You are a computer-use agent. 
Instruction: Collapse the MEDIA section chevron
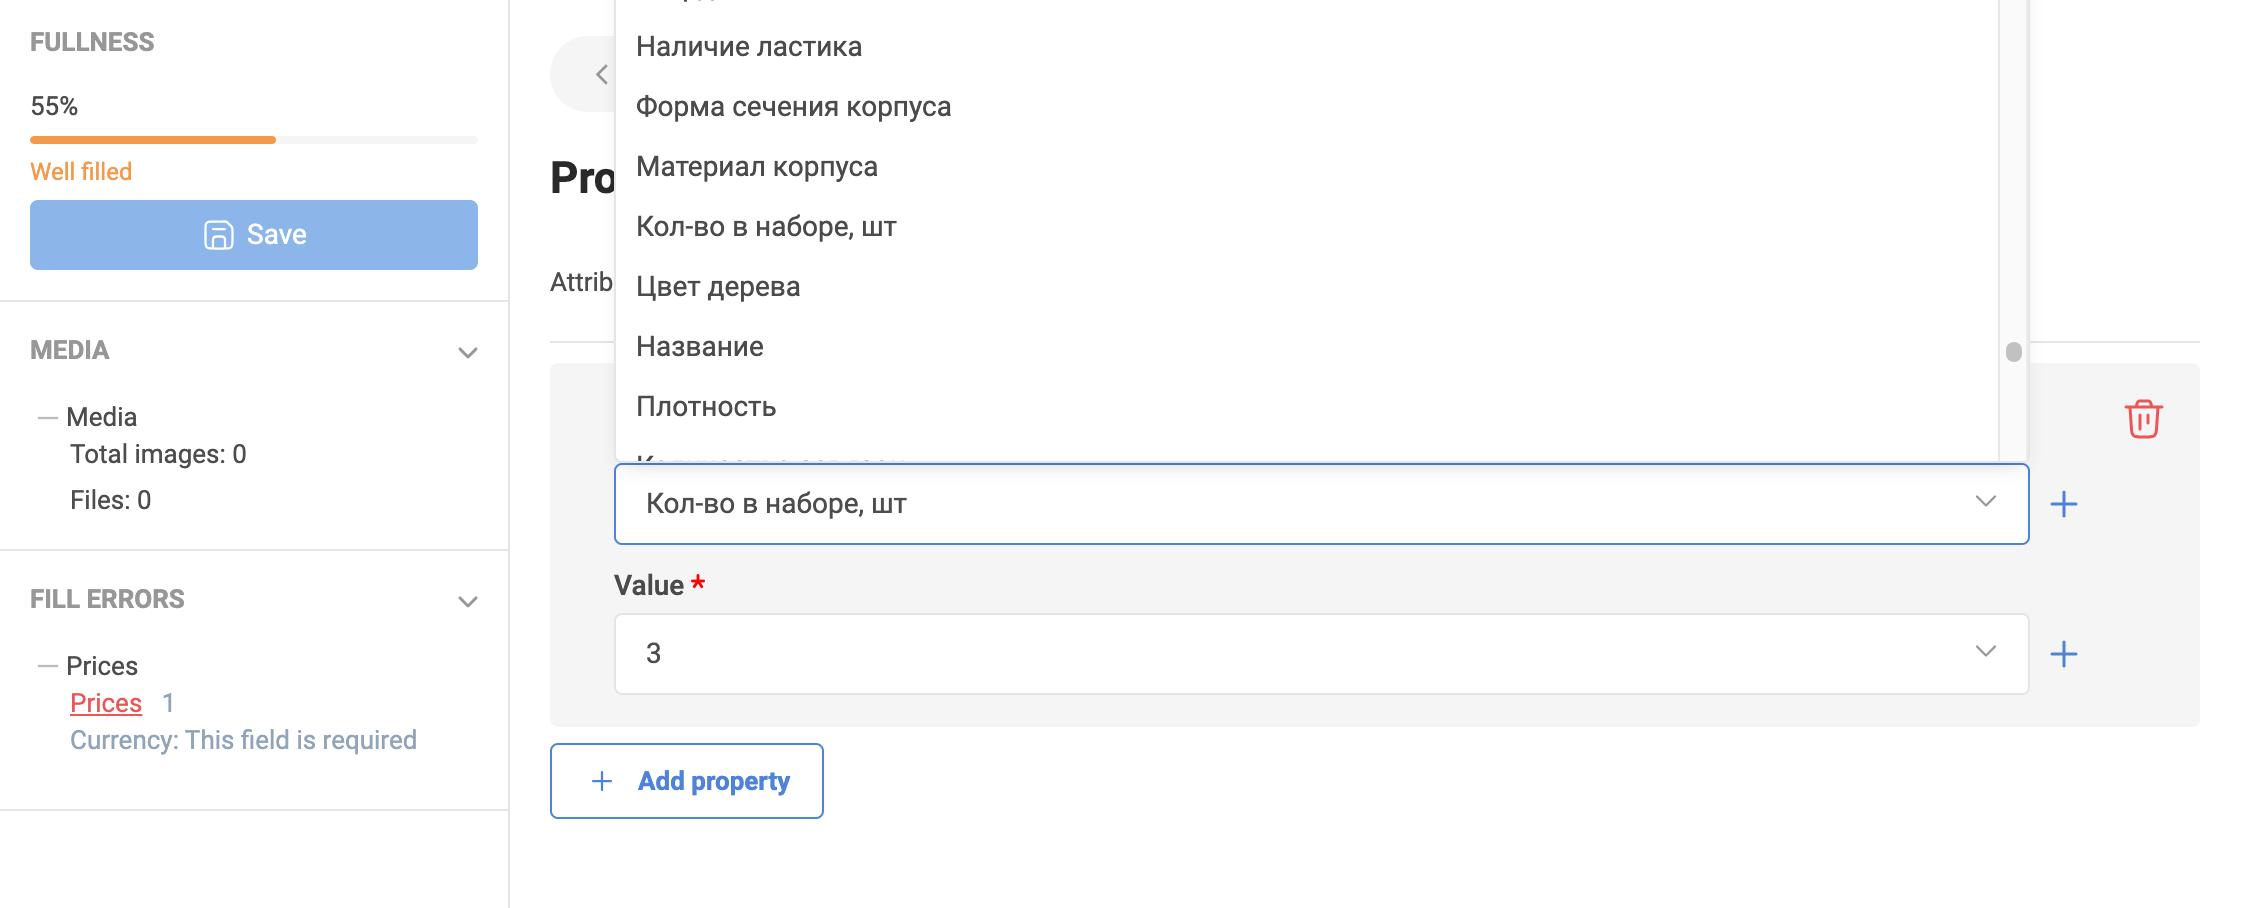click(467, 352)
